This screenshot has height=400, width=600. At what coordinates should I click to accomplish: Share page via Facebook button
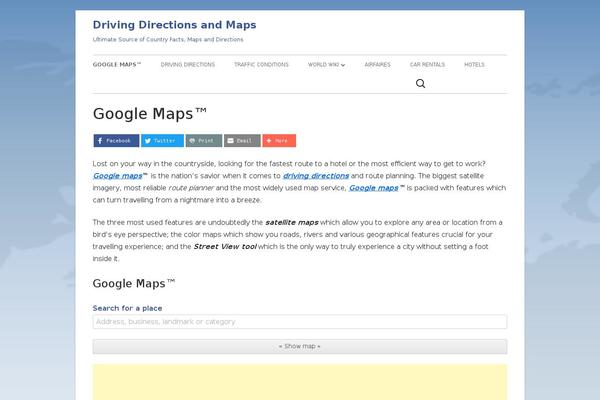tap(116, 140)
